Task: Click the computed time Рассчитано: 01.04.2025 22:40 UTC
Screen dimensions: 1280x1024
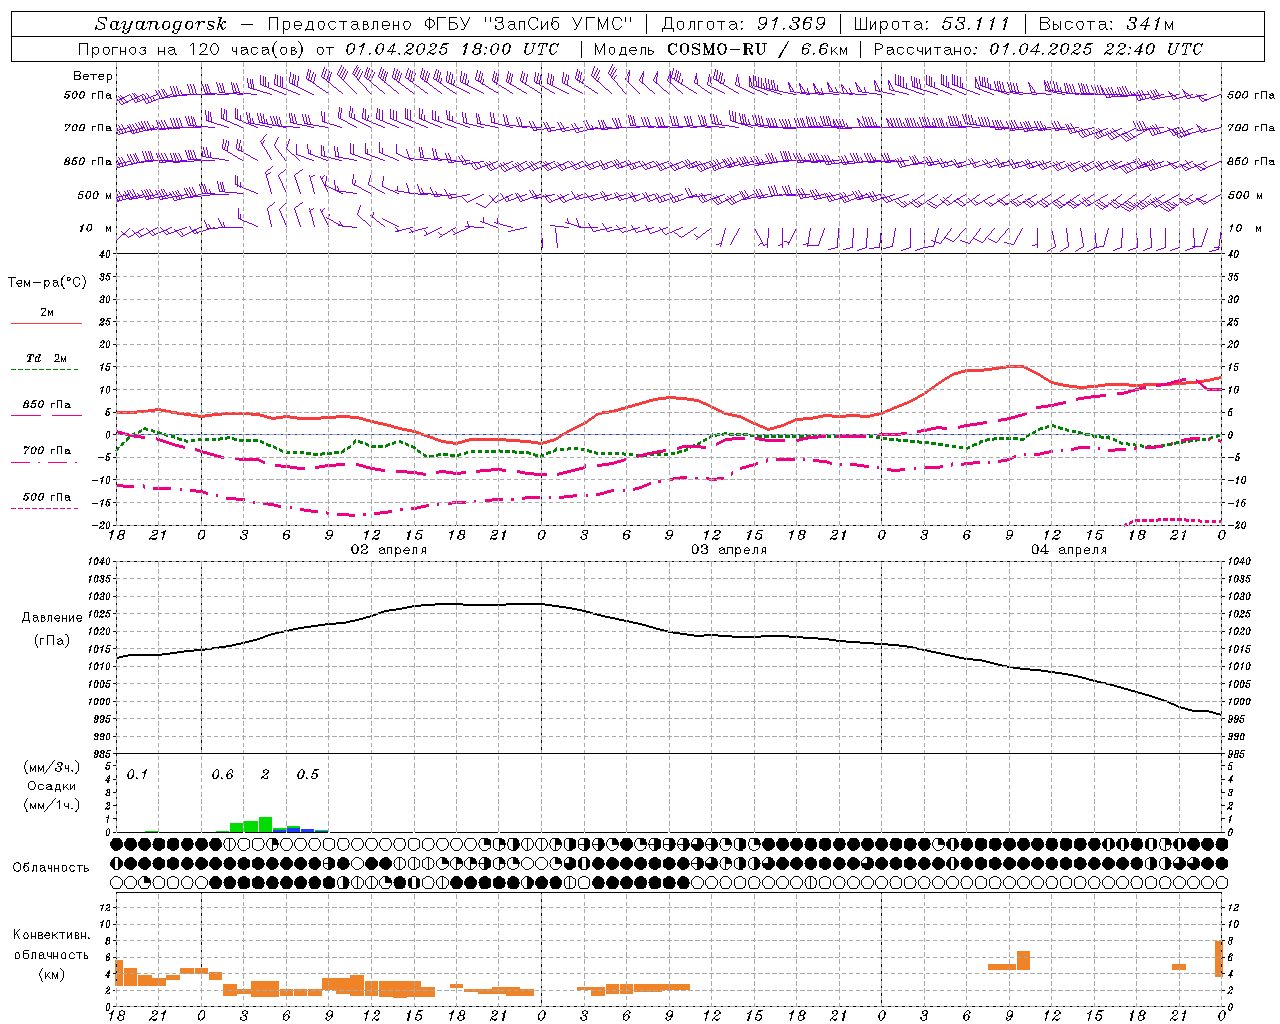Action: pos(1038,49)
